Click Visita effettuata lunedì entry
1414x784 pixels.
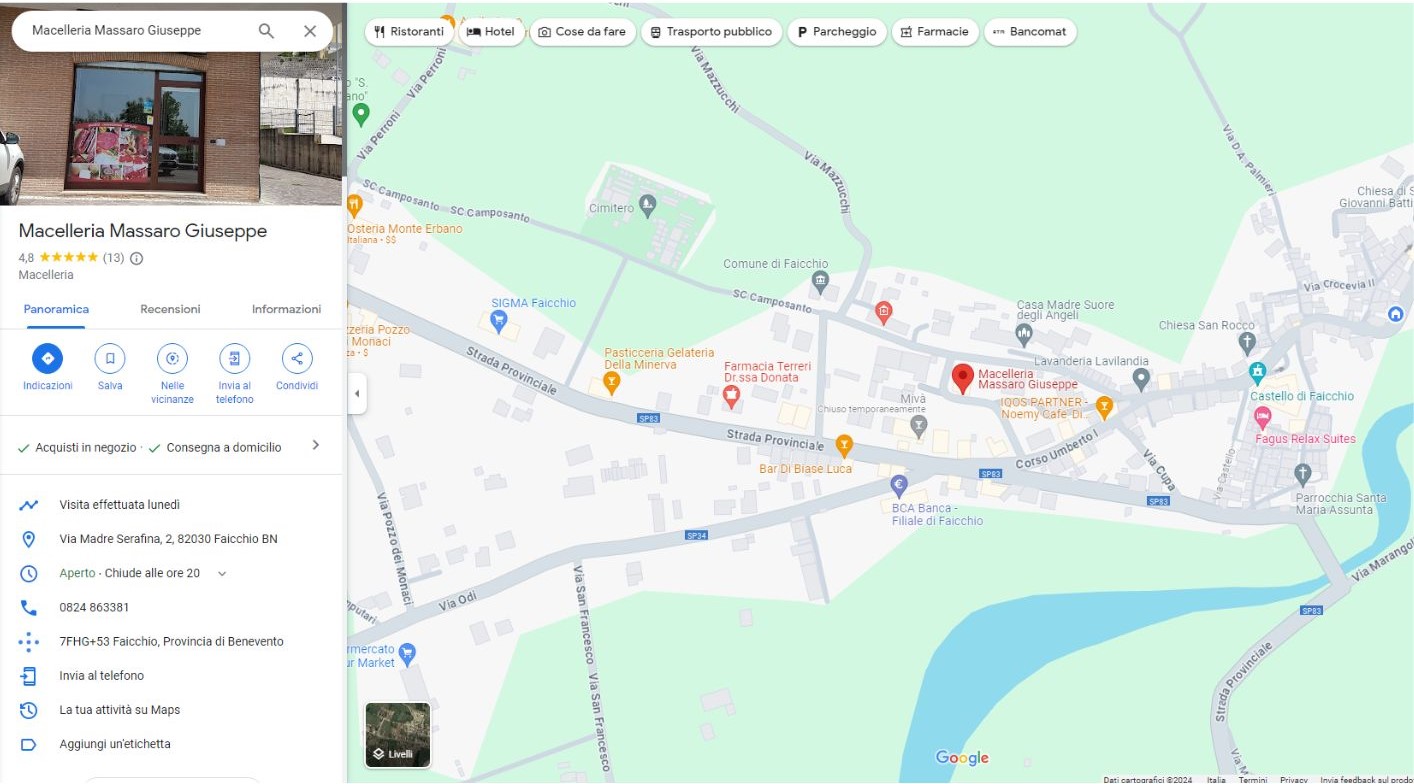tap(119, 505)
